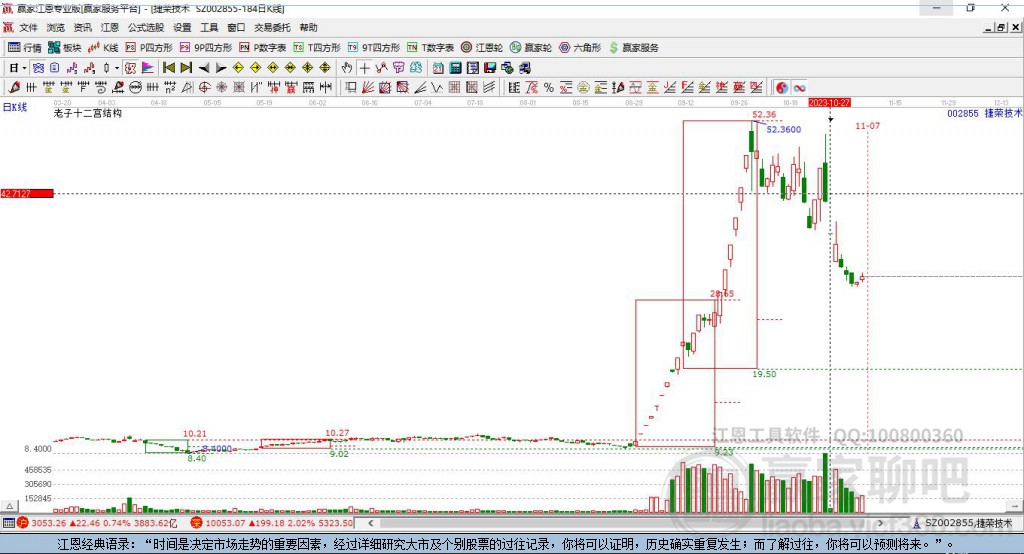Screen dimensions: 1024x554
Task: Open 赢家服务 service page
Action: (633, 48)
